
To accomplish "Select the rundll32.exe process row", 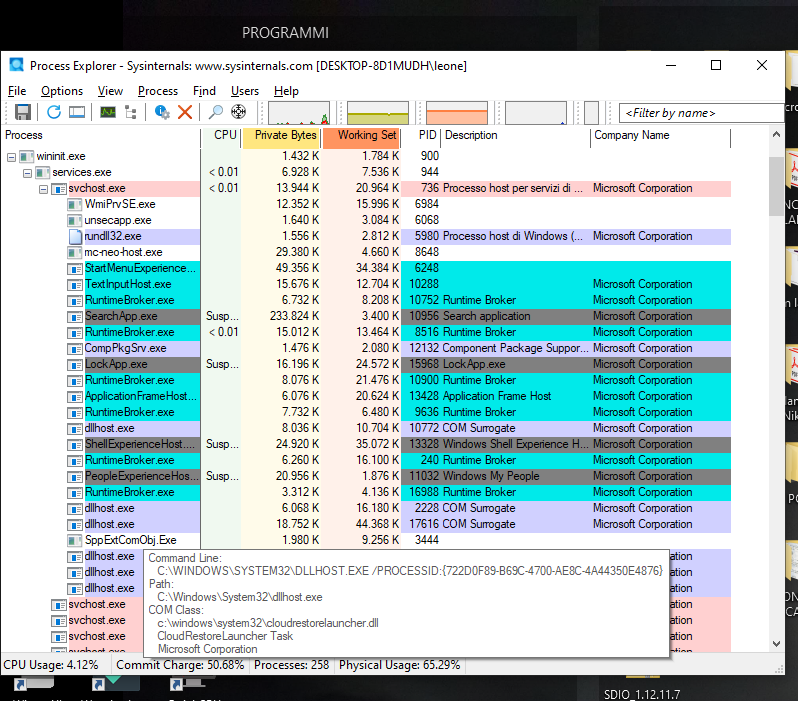I will pos(365,236).
